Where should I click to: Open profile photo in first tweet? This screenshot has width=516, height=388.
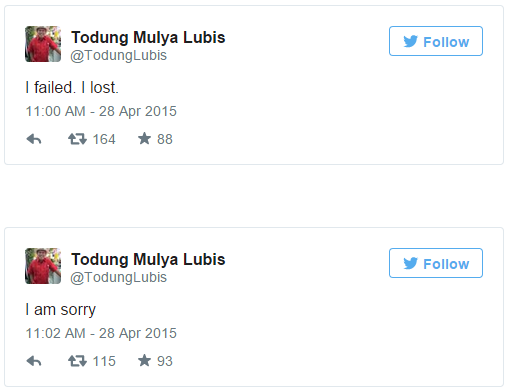point(43,44)
